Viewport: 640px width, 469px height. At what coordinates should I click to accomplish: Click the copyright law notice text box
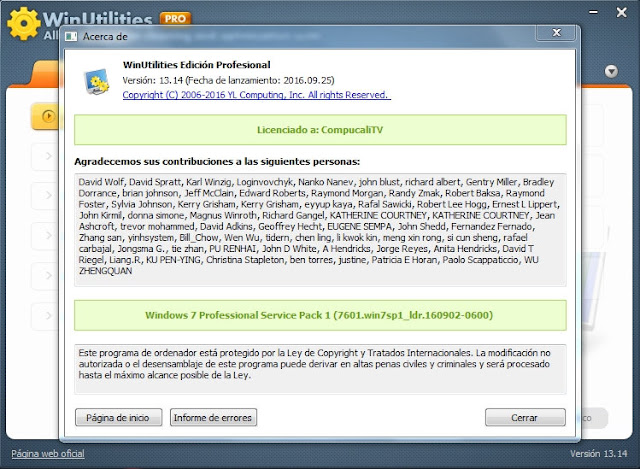tap(320, 369)
